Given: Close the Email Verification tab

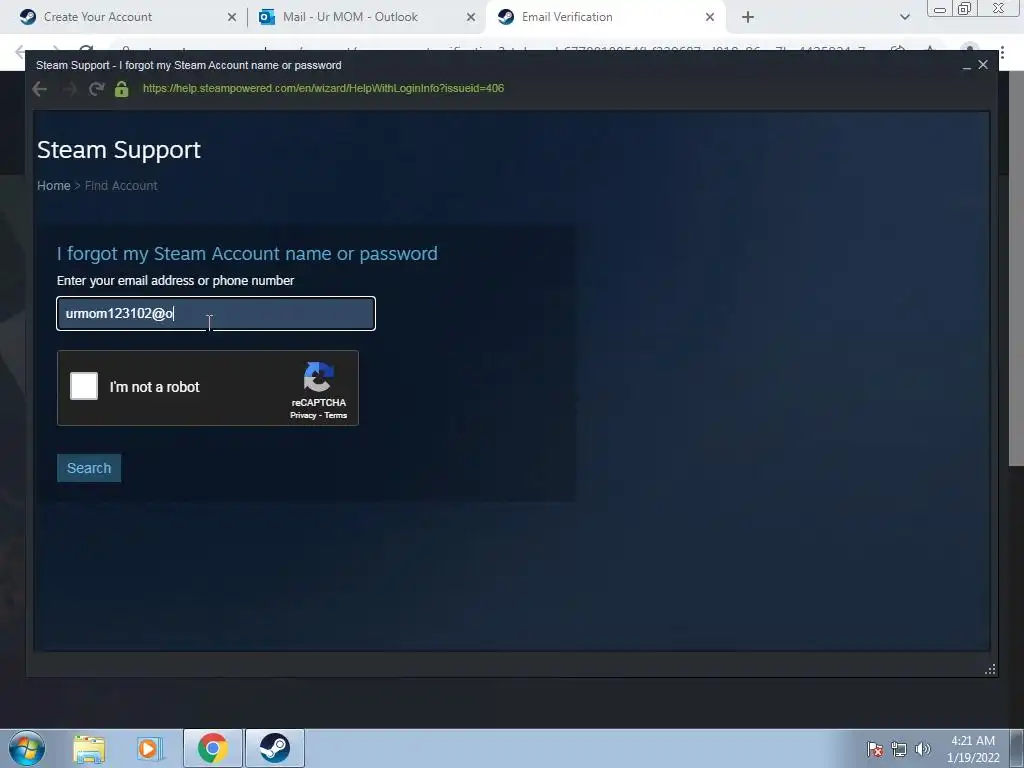Looking at the screenshot, I should 710,18.
